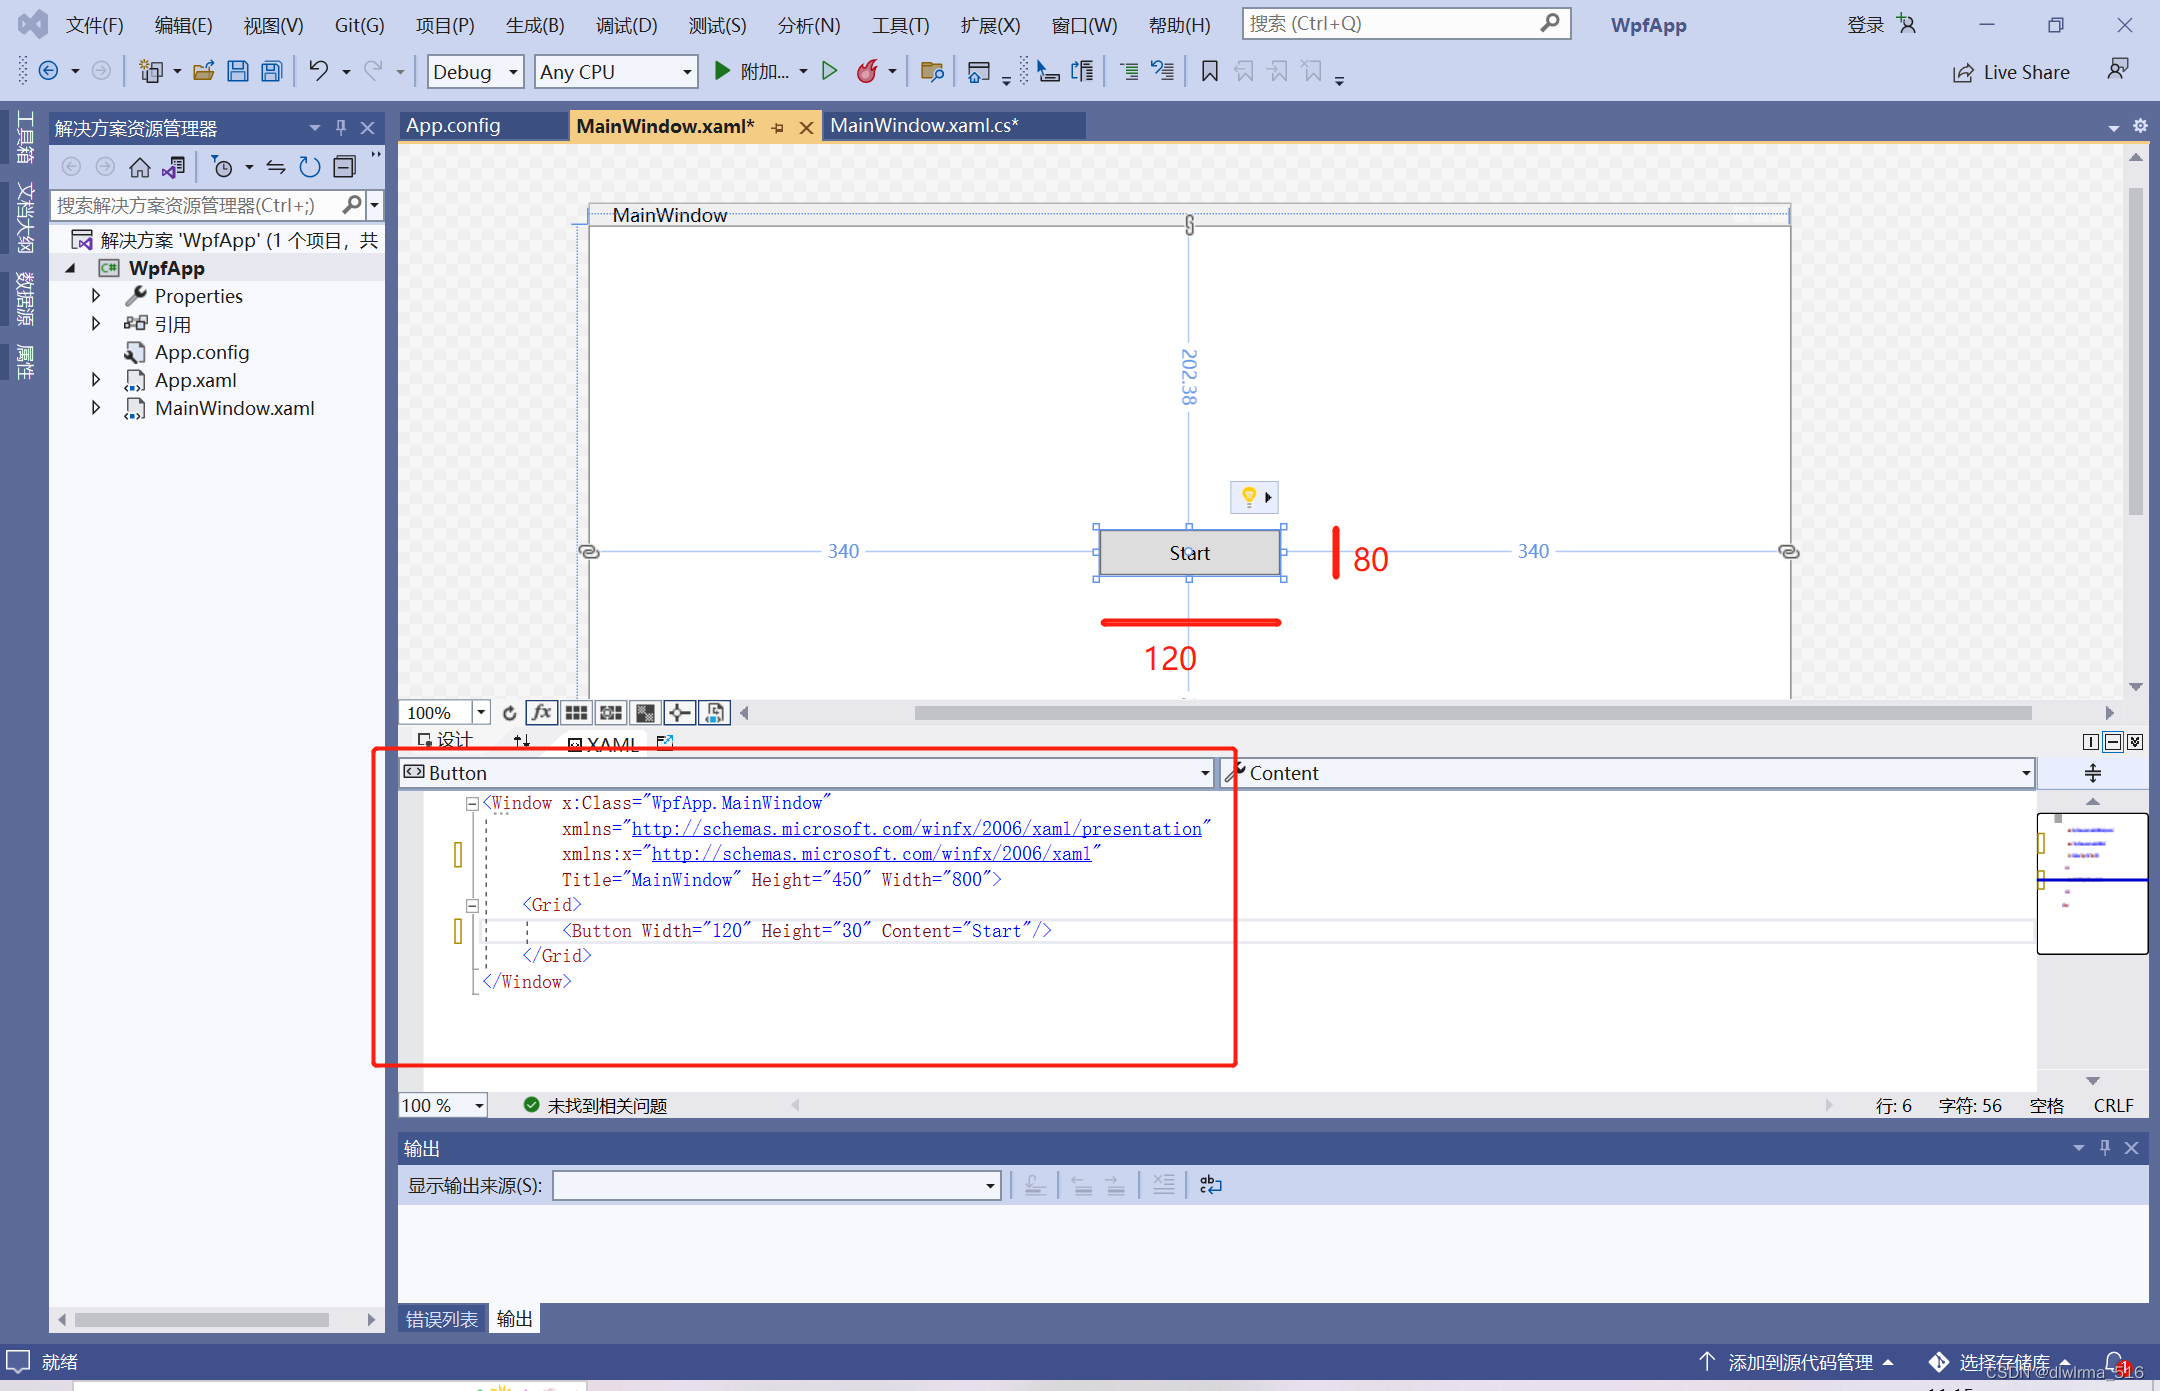2160x1391 pixels.
Task: Toggle the show snap grid button
Action: point(576,713)
